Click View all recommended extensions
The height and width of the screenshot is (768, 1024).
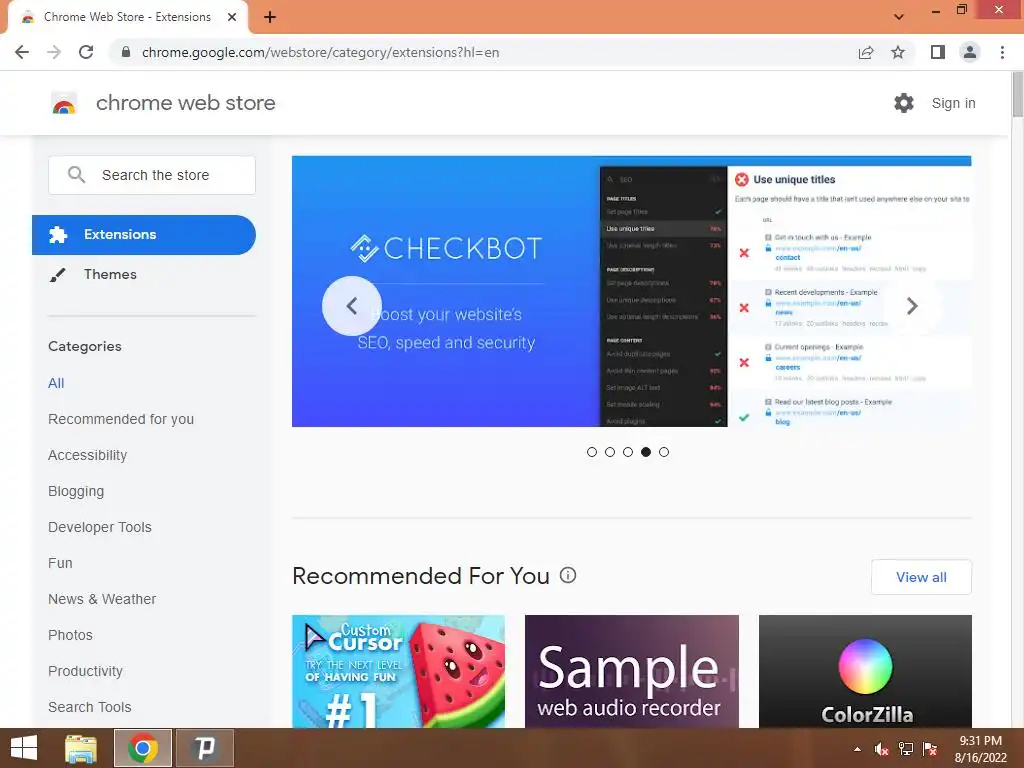click(921, 577)
